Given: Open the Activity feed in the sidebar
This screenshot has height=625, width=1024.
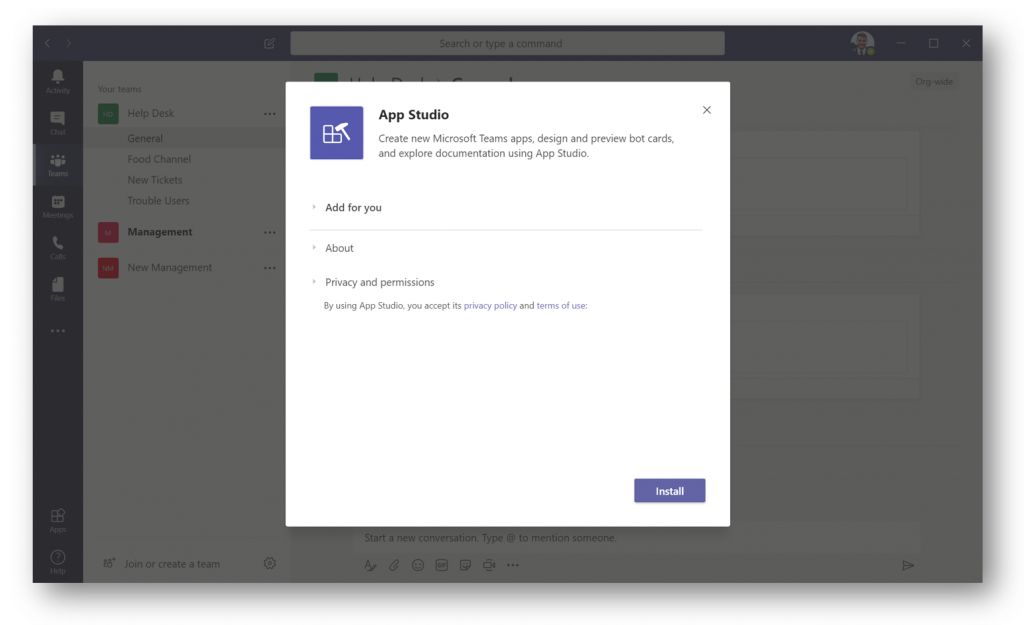Looking at the screenshot, I should 57,81.
